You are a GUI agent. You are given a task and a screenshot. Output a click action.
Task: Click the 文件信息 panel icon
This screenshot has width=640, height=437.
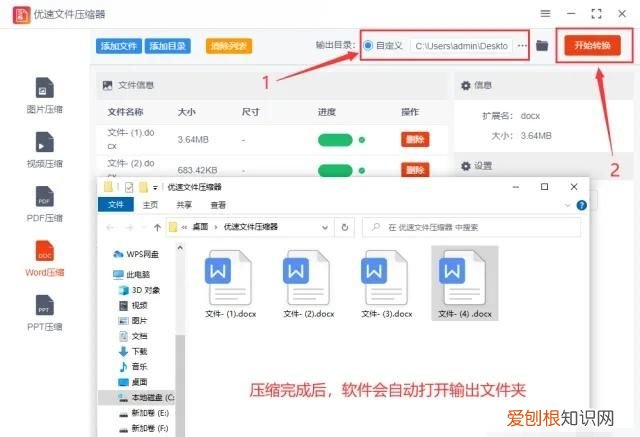pyautogui.click(x=107, y=85)
